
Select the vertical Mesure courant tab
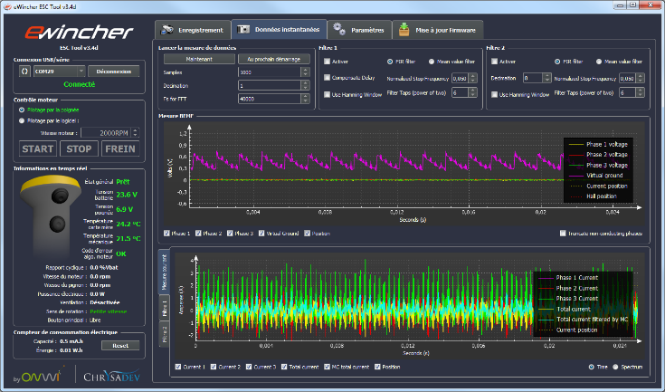coord(164,272)
